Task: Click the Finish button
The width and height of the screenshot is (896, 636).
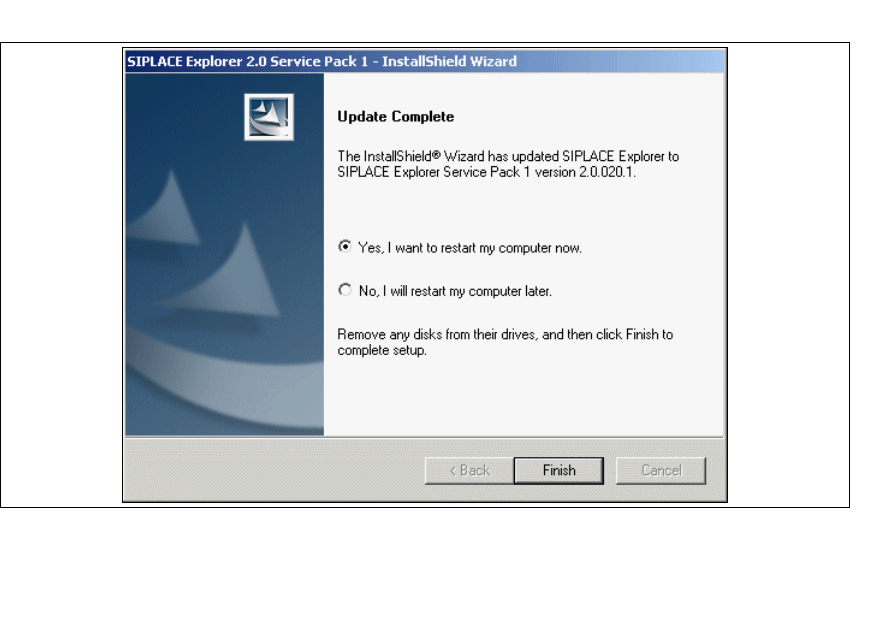Action: [559, 470]
